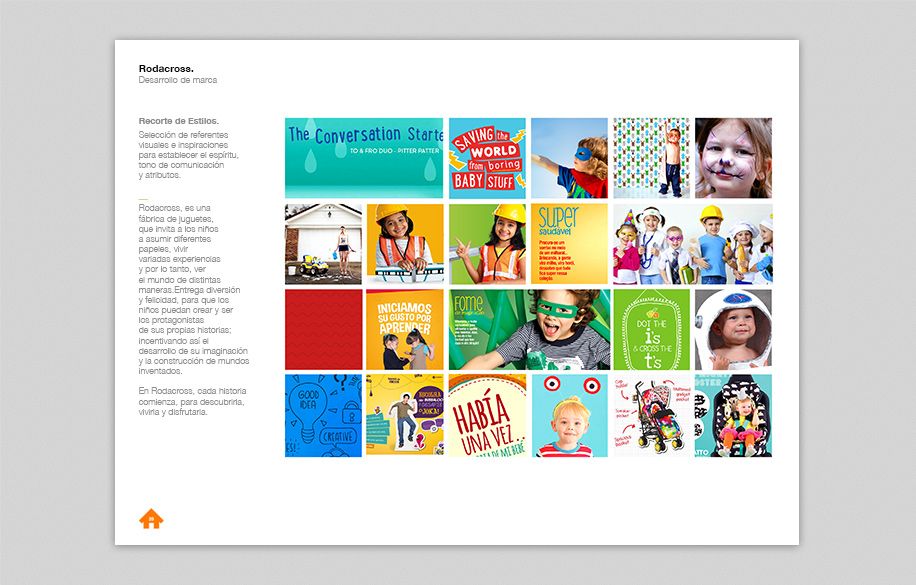Open the cat face-paint girl photo
The height and width of the screenshot is (585, 916).
click(x=734, y=158)
